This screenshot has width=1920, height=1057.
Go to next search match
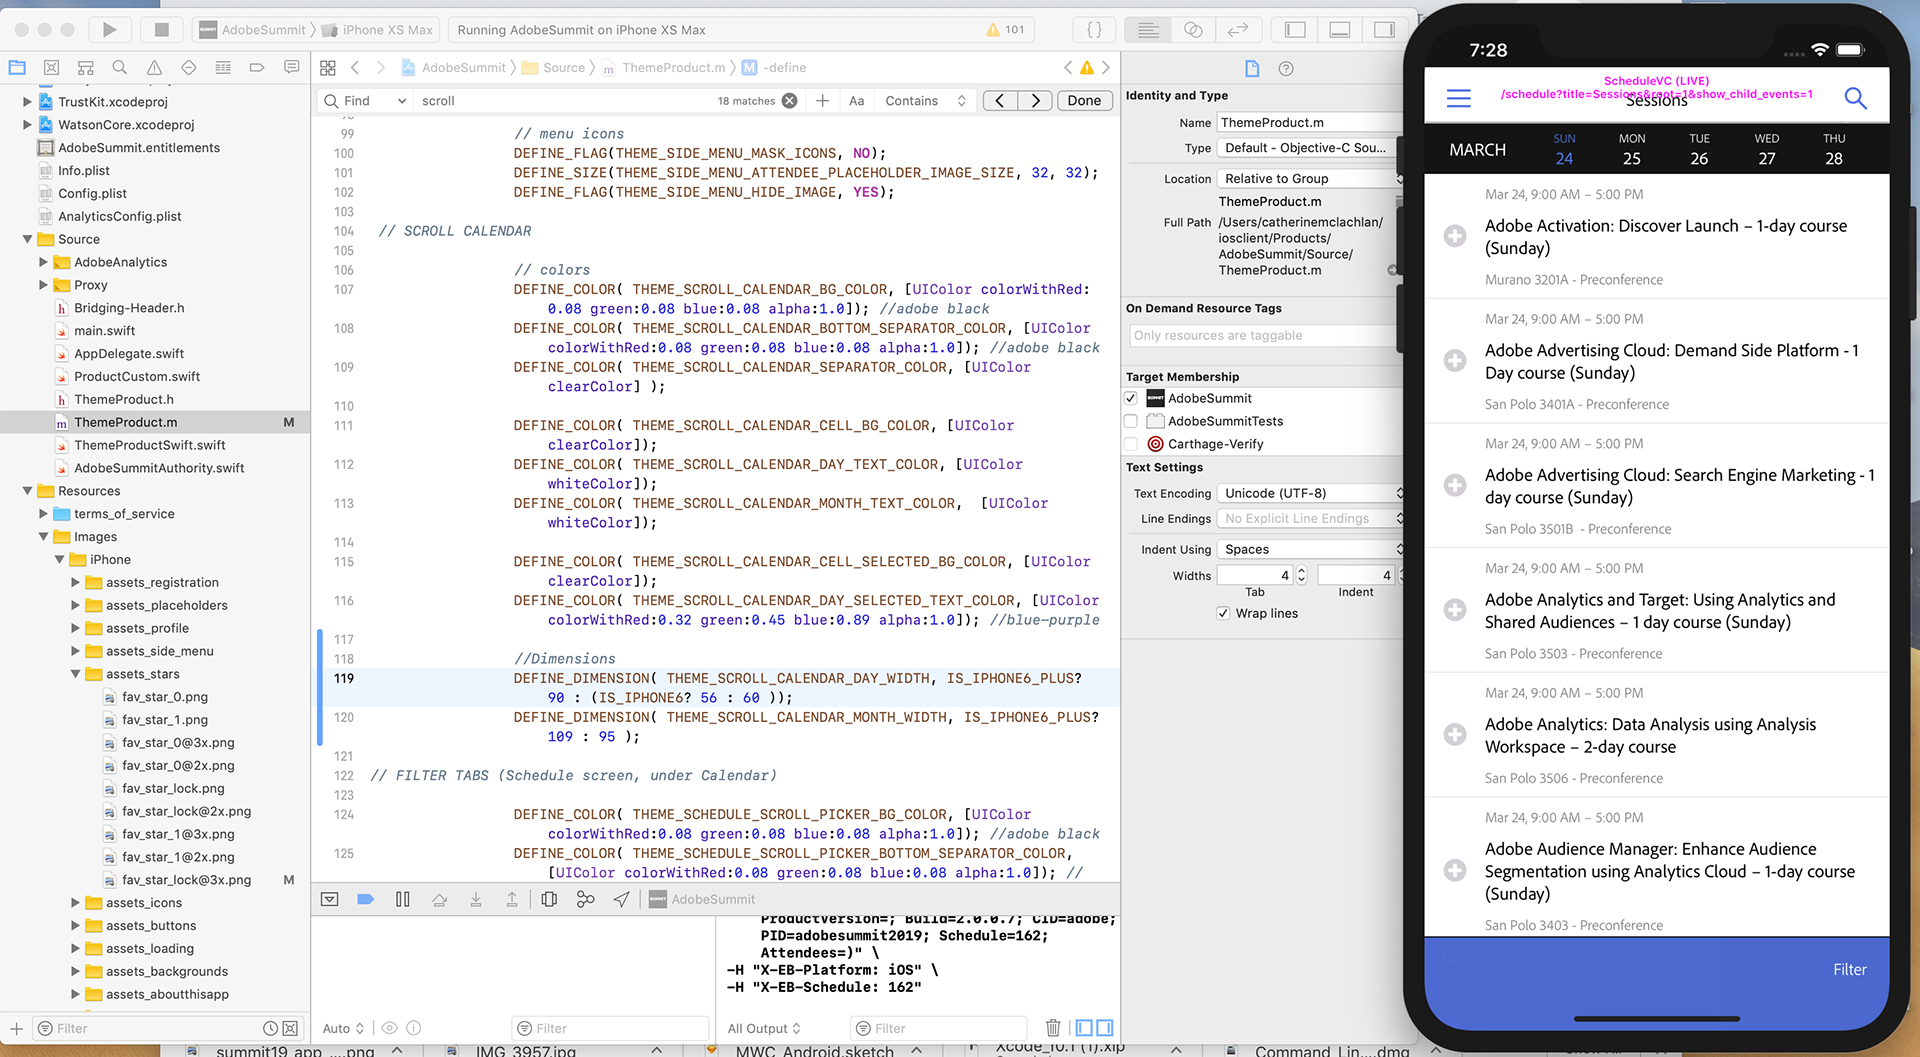1036,101
